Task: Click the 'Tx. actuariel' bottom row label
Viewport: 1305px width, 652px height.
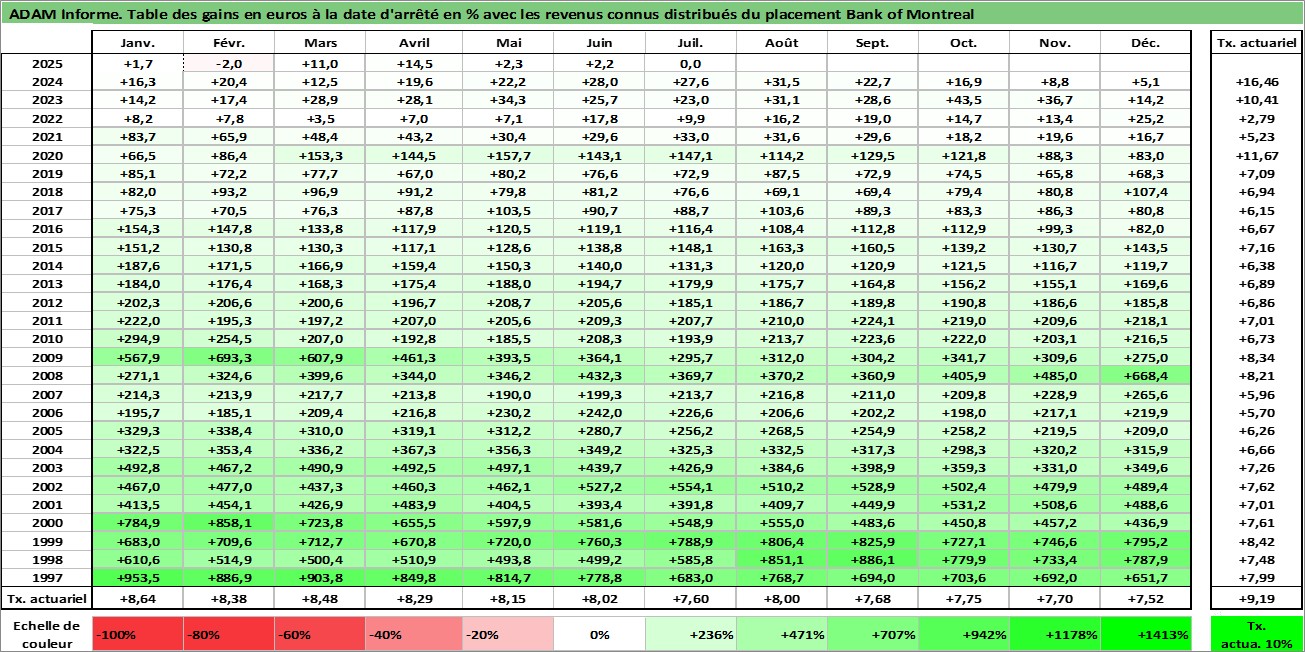Action: (47, 598)
